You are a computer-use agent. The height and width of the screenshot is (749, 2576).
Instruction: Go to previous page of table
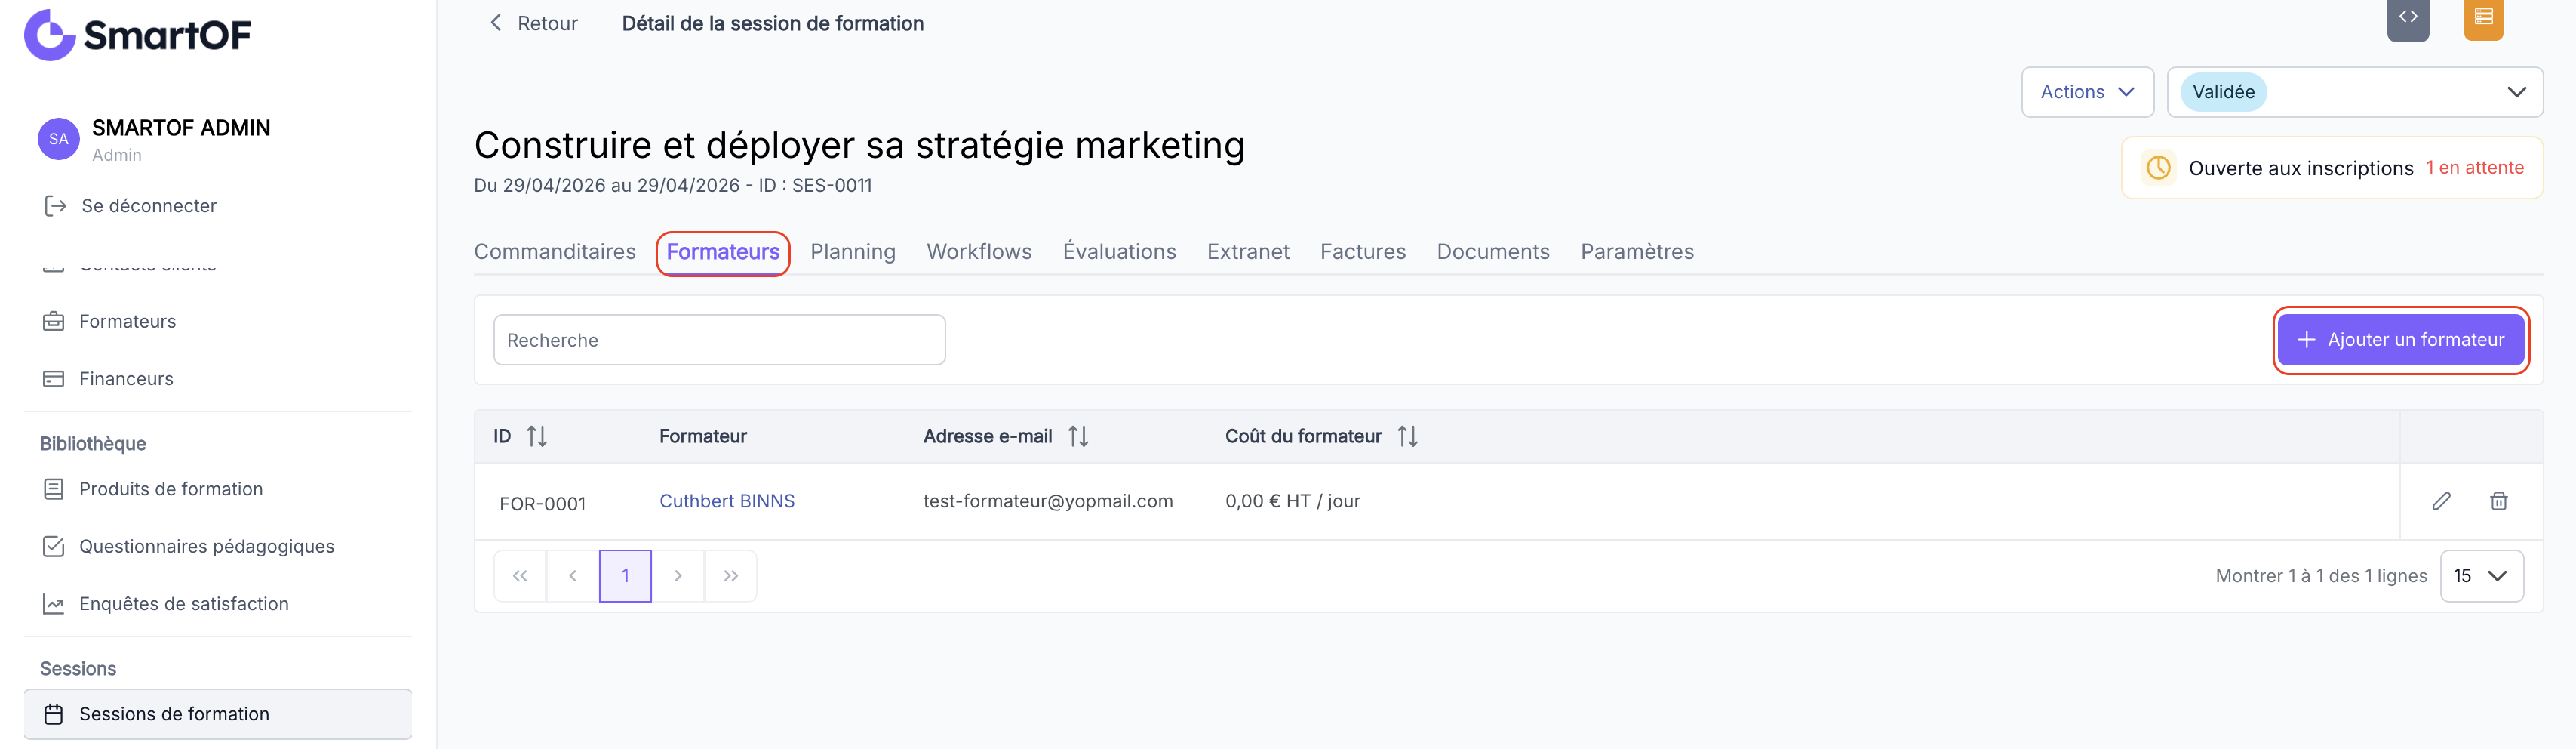[573, 576]
